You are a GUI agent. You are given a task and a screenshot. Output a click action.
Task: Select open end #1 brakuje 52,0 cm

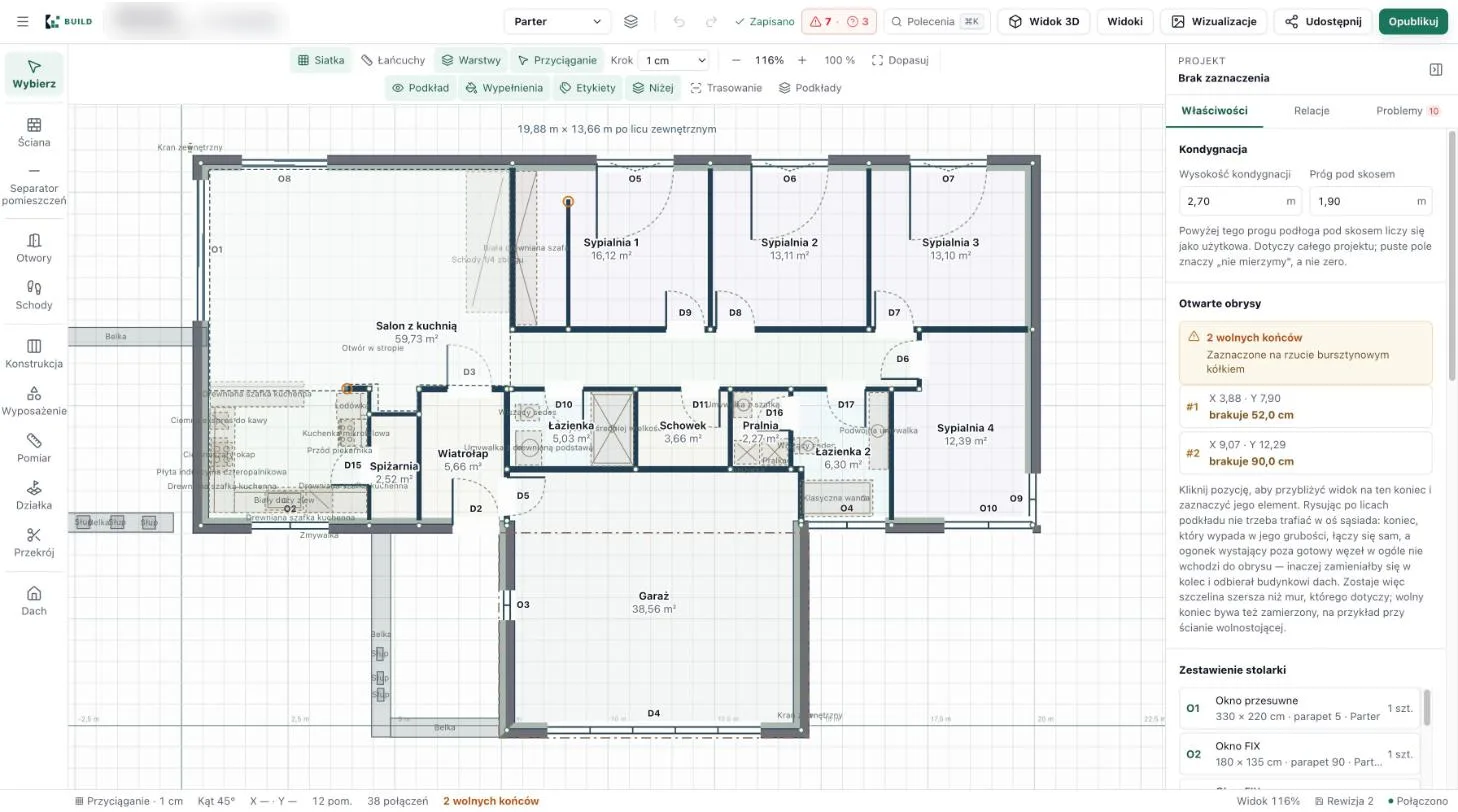click(1306, 407)
